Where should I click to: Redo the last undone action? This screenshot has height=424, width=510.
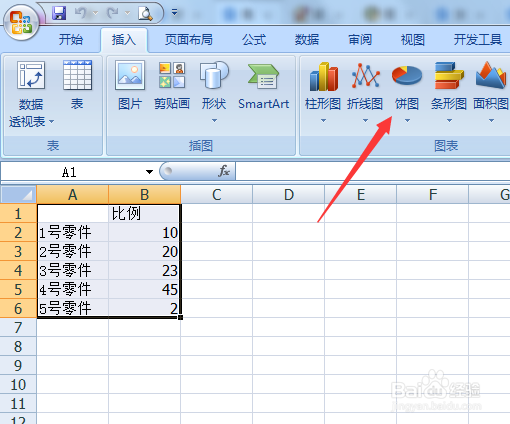[x=112, y=13]
